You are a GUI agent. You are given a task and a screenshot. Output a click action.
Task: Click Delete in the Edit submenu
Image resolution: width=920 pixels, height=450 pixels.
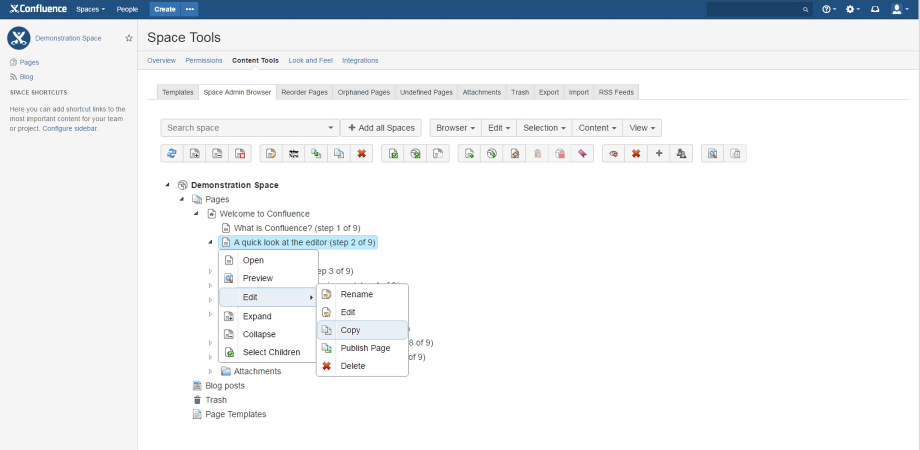[353, 366]
